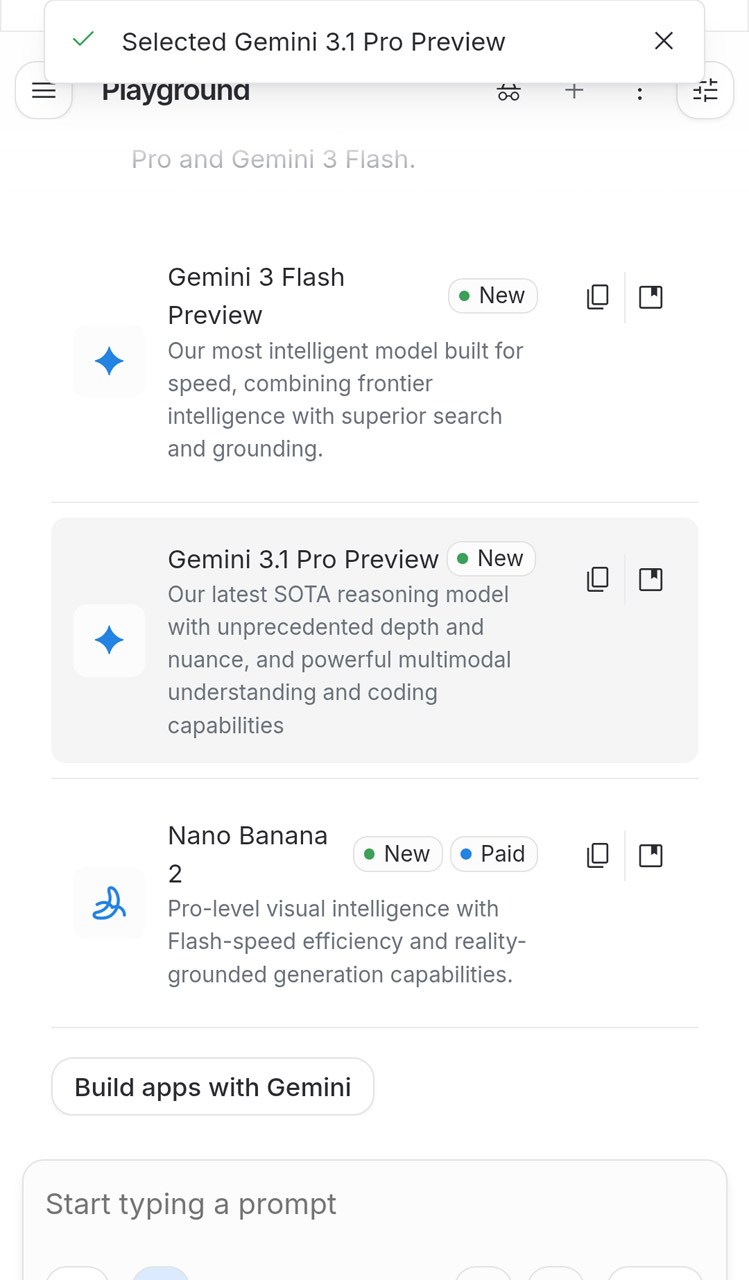Click the Nano Banana 2 banana icon
749x1280 pixels.
click(109, 903)
